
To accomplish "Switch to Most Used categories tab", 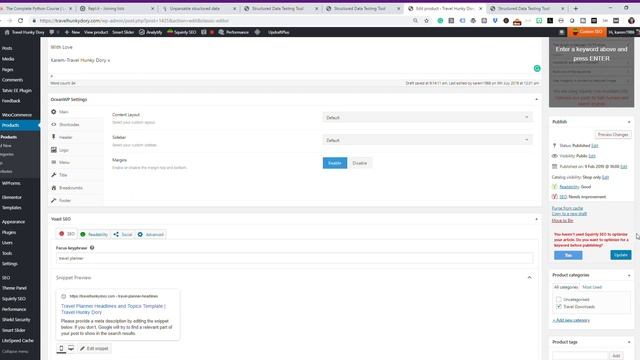I will [592, 287].
